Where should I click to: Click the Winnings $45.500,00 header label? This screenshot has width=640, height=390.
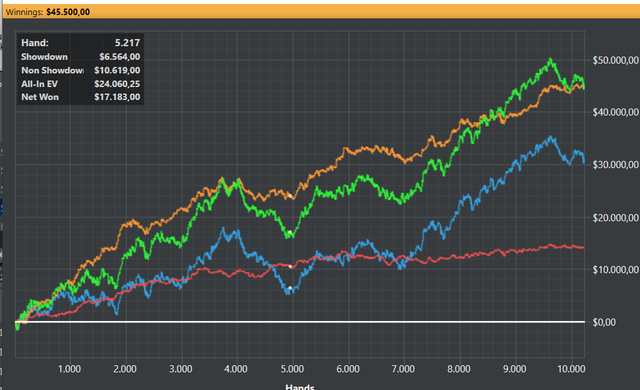click(x=48, y=12)
